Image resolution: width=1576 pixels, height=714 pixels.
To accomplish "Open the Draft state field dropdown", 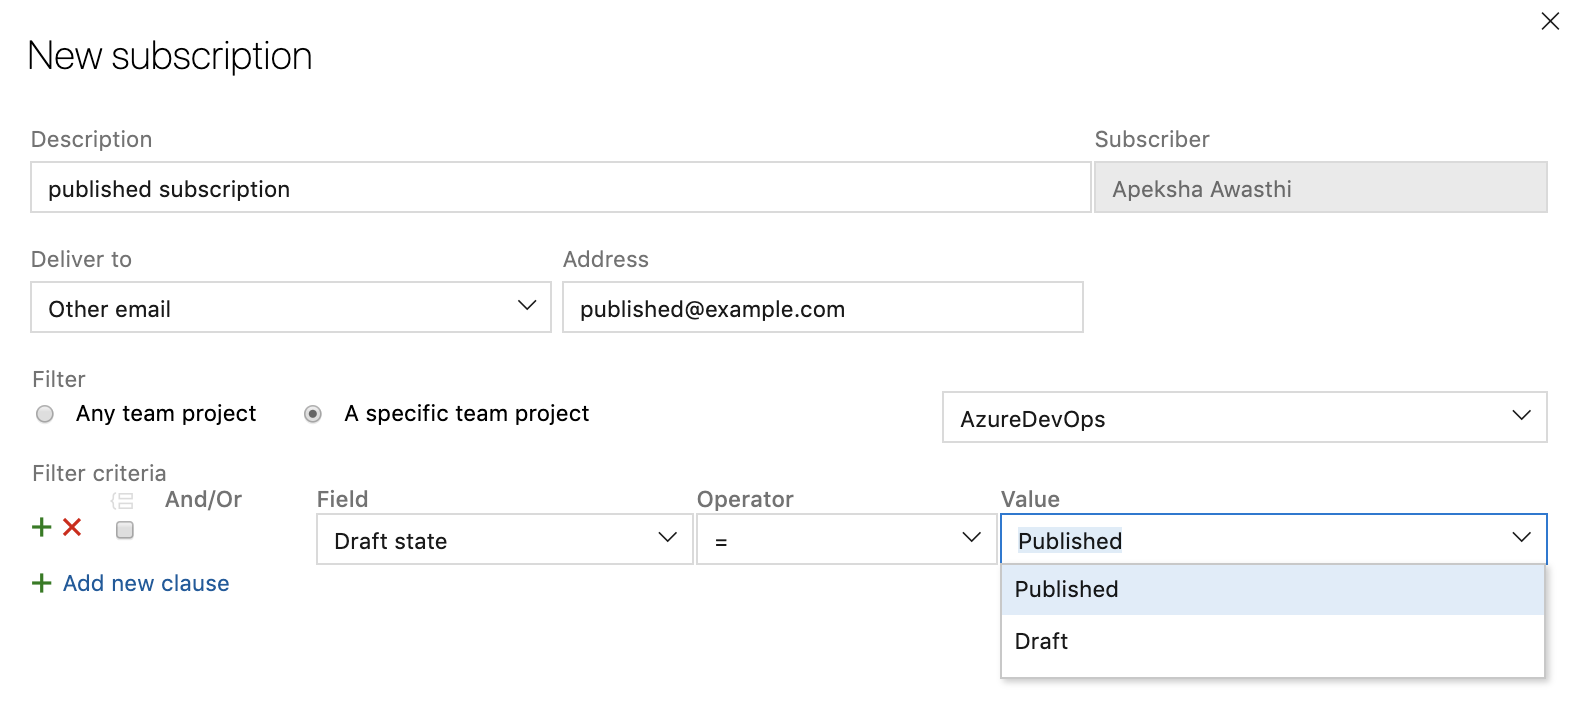I will click(x=504, y=539).
